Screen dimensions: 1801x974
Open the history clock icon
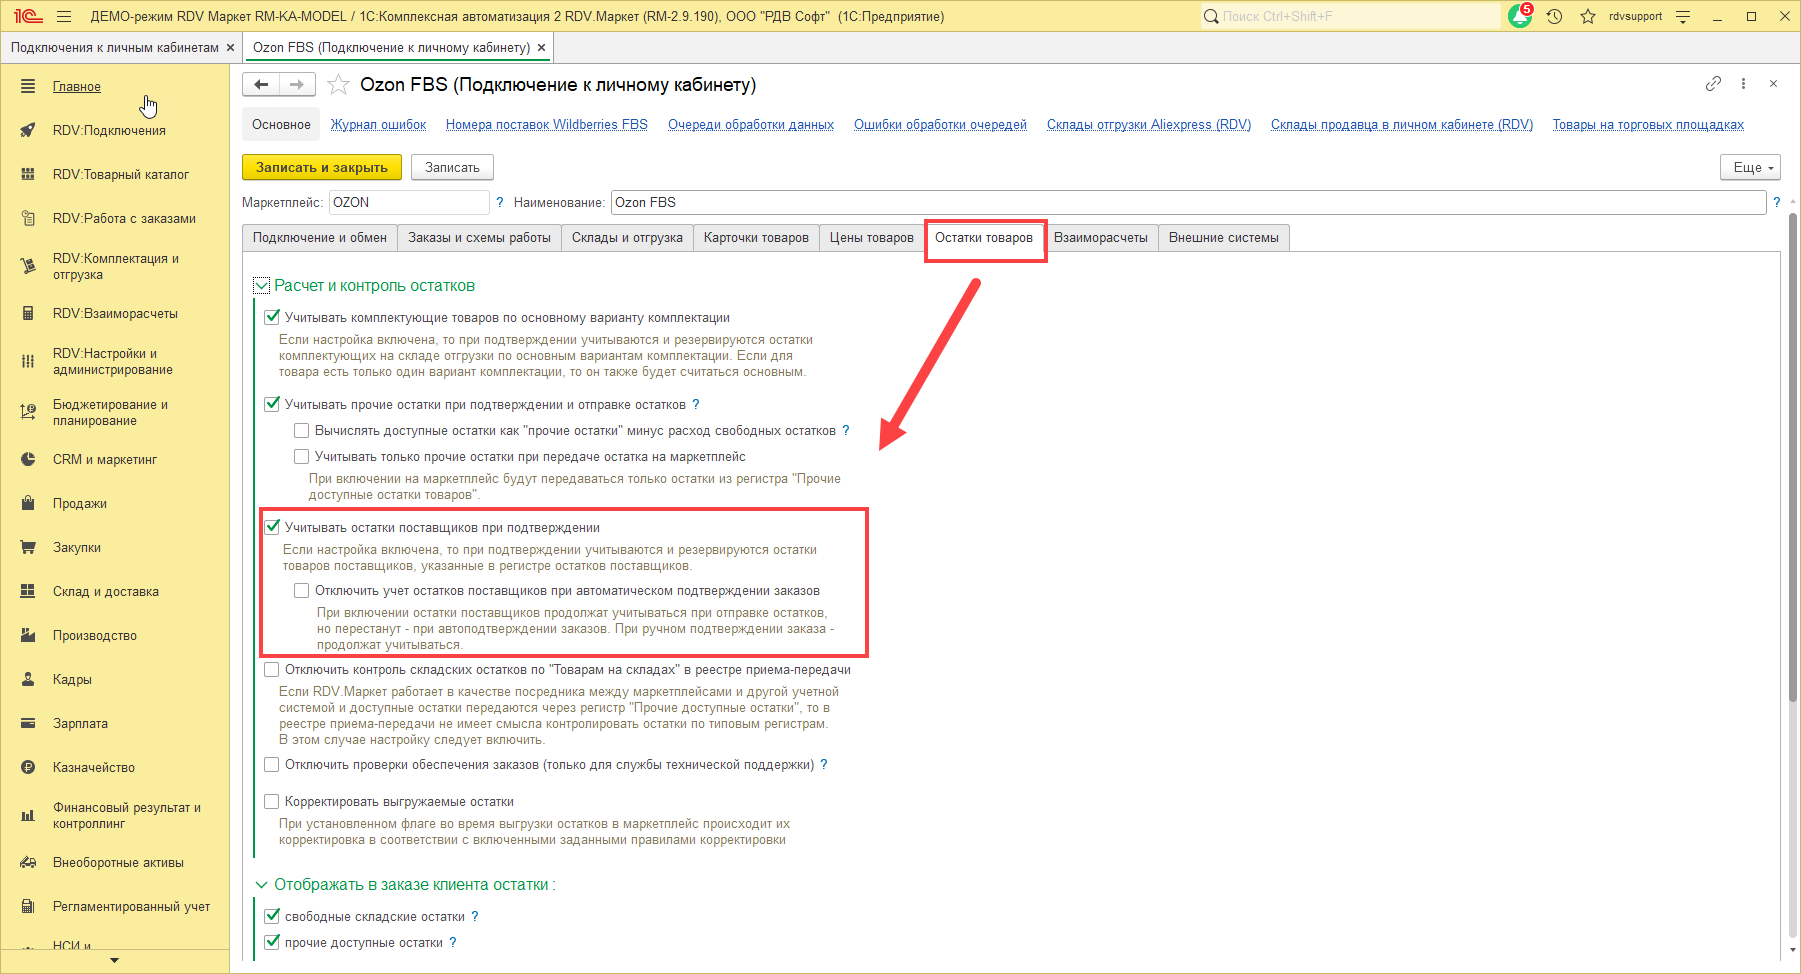coord(1554,17)
